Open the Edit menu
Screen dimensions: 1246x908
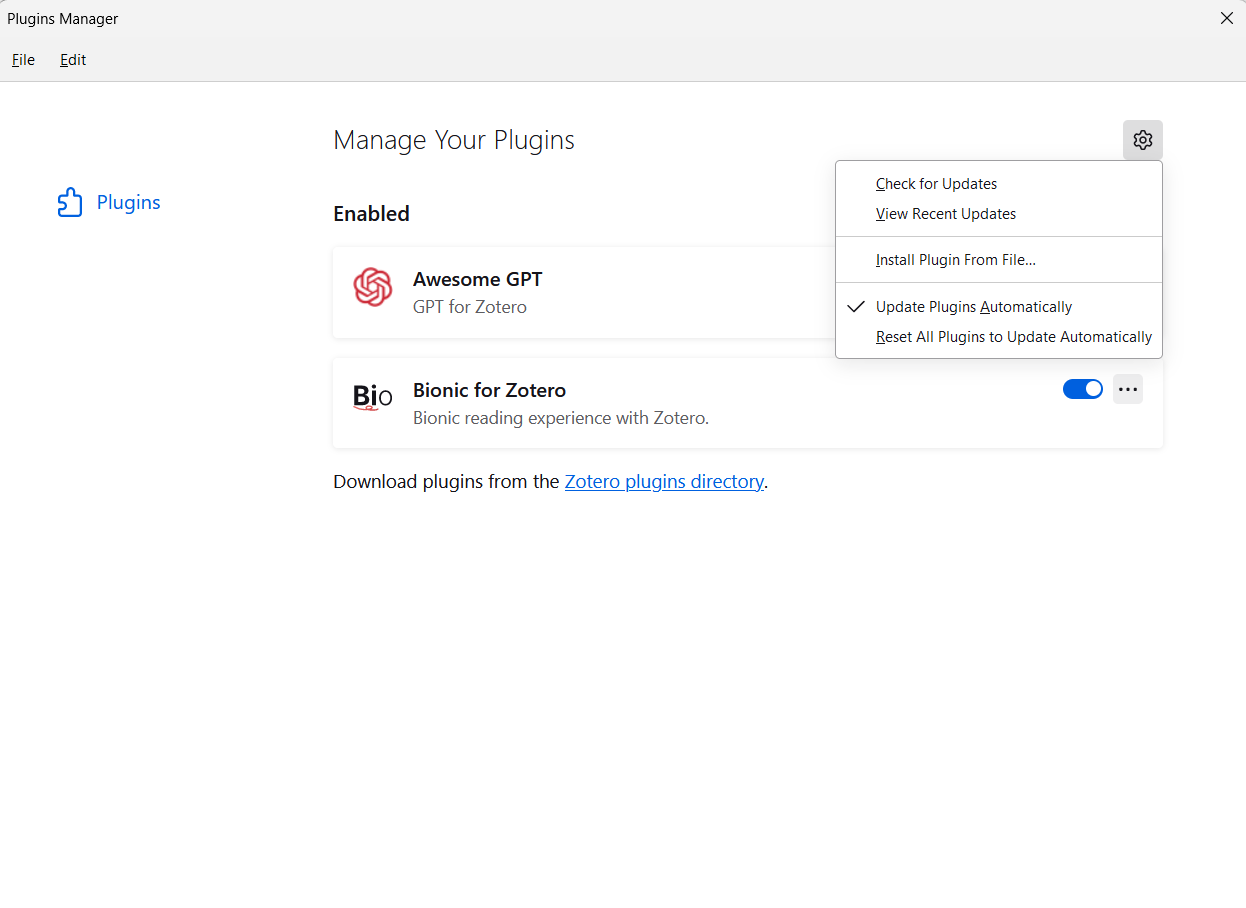[x=73, y=60]
